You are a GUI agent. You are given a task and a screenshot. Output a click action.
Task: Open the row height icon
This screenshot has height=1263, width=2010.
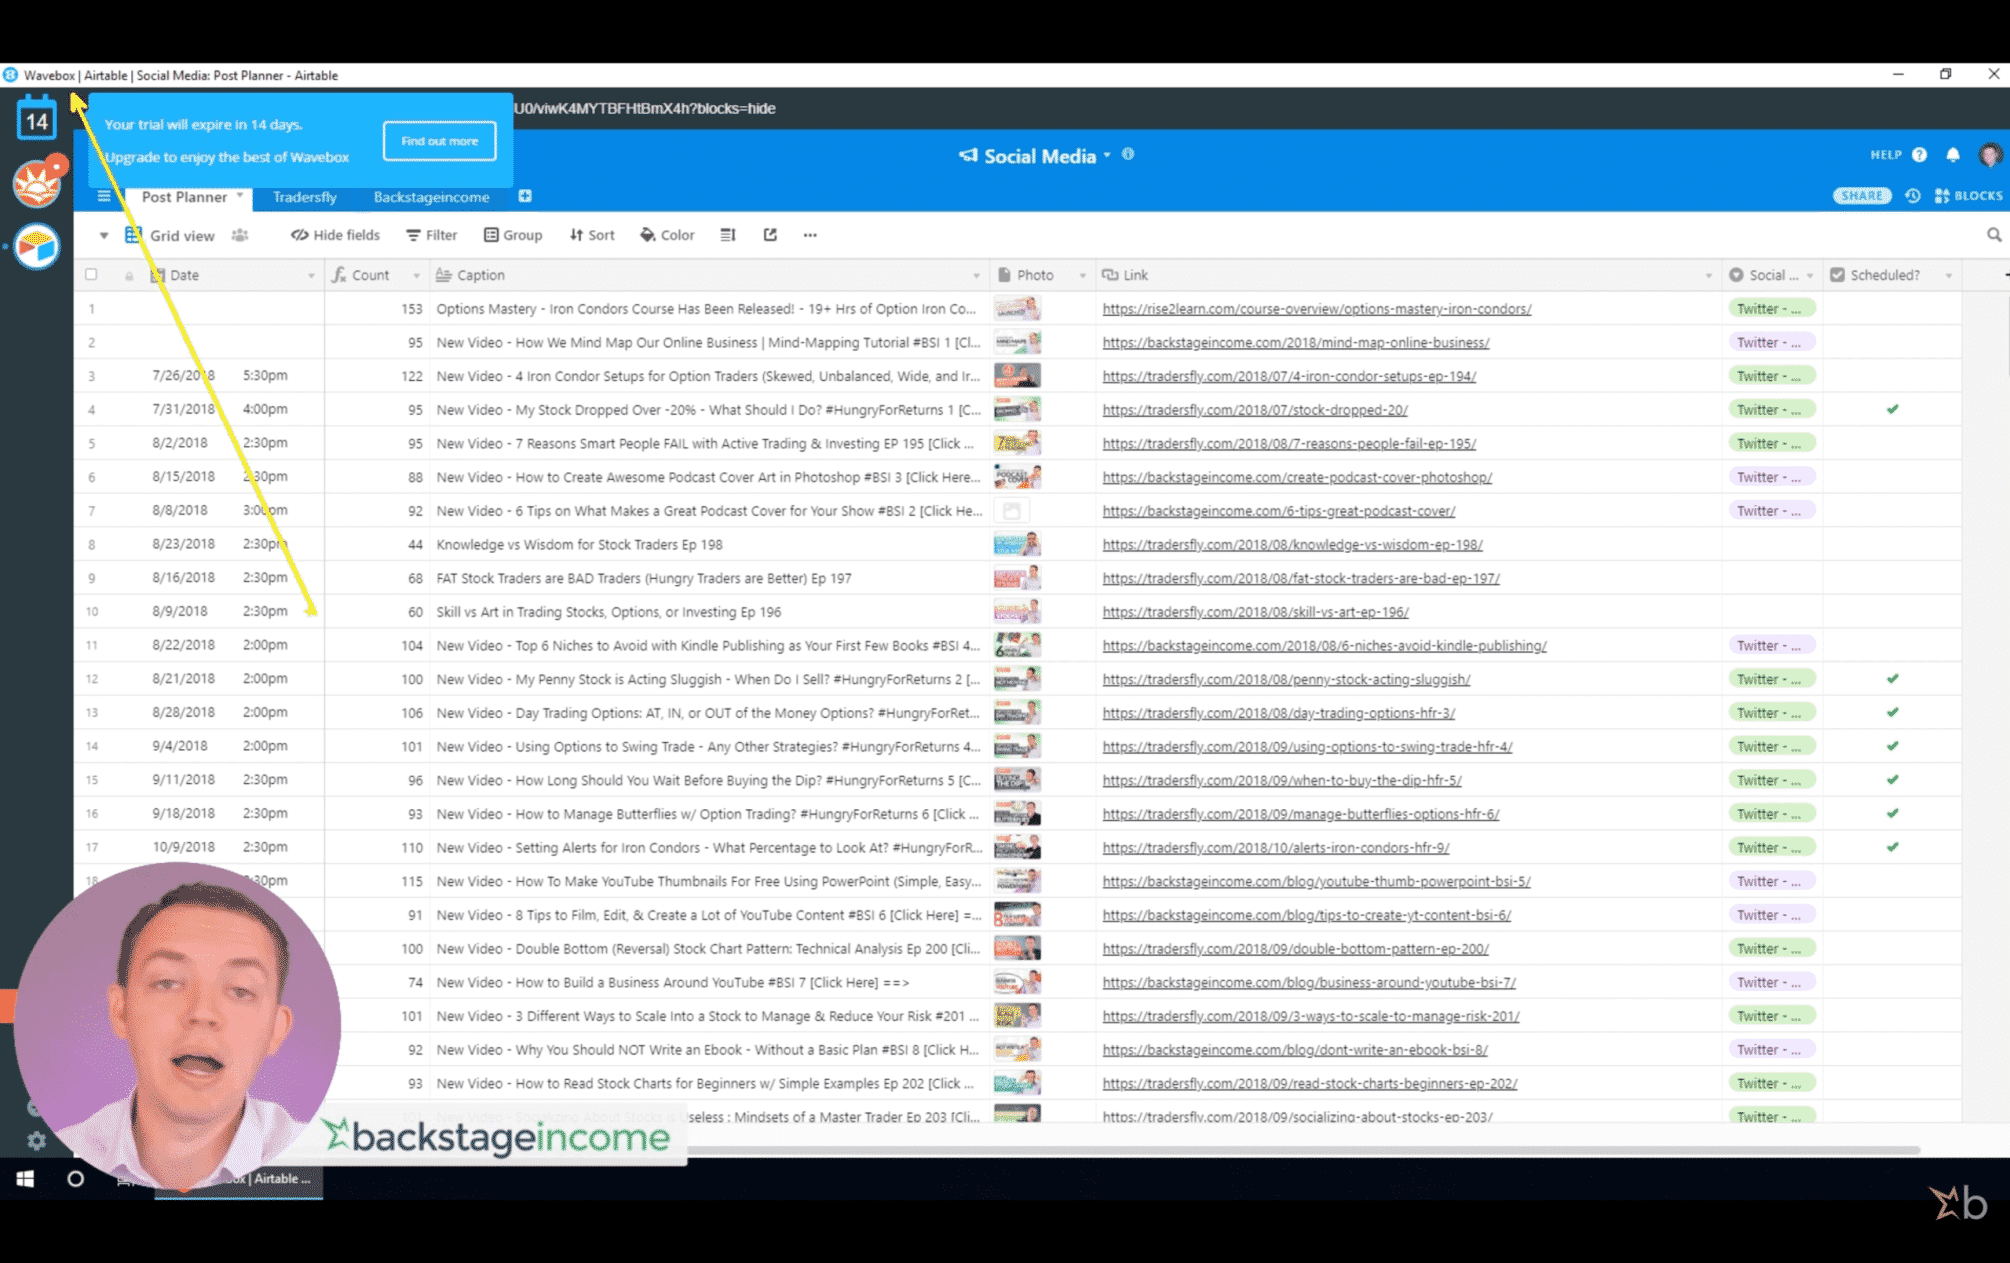tap(728, 235)
